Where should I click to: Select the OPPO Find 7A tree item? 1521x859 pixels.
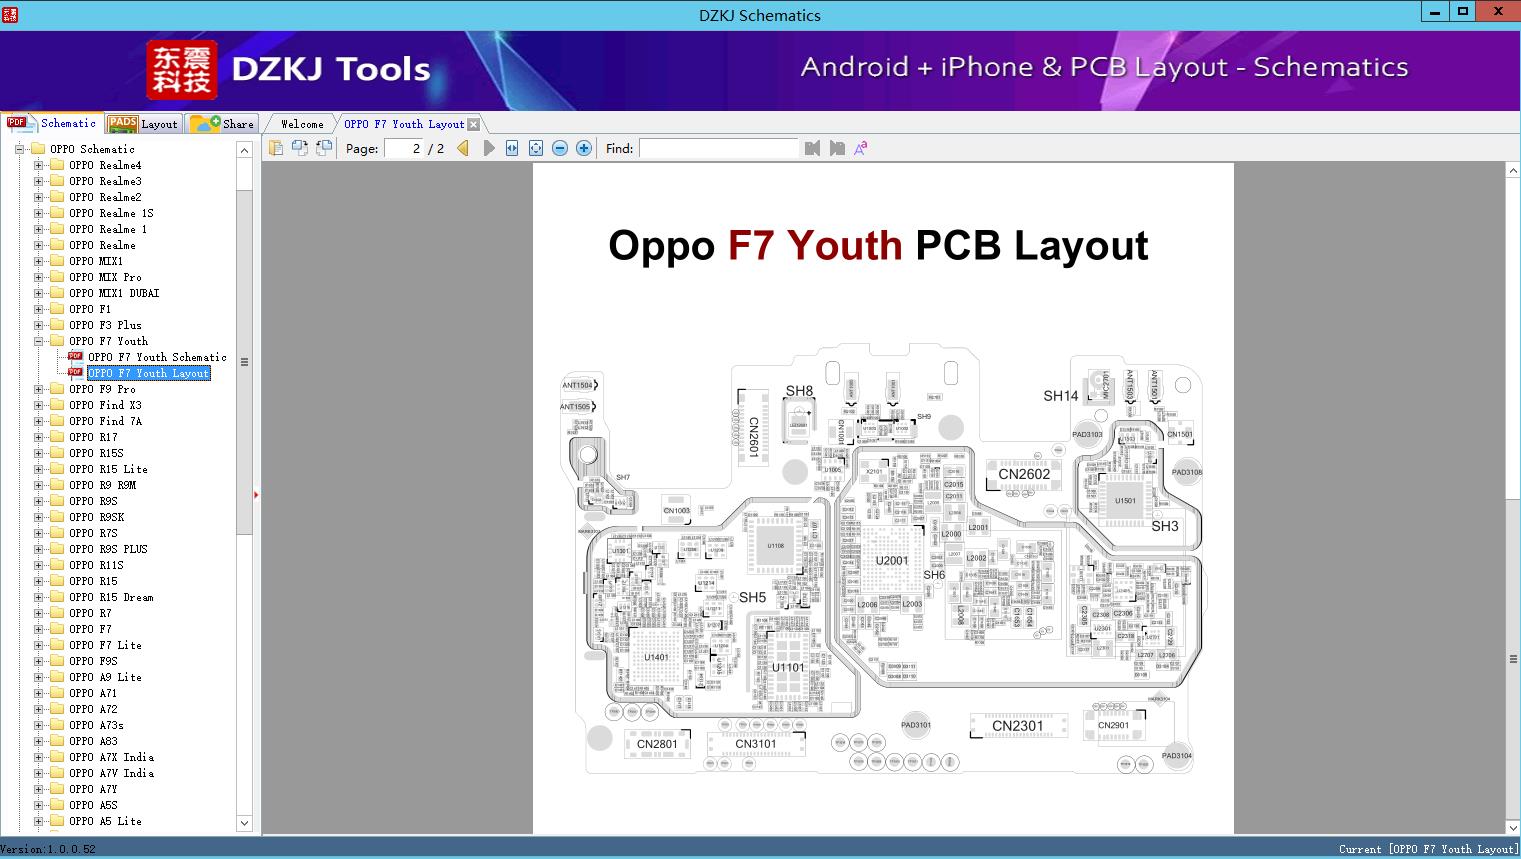point(105,421)
